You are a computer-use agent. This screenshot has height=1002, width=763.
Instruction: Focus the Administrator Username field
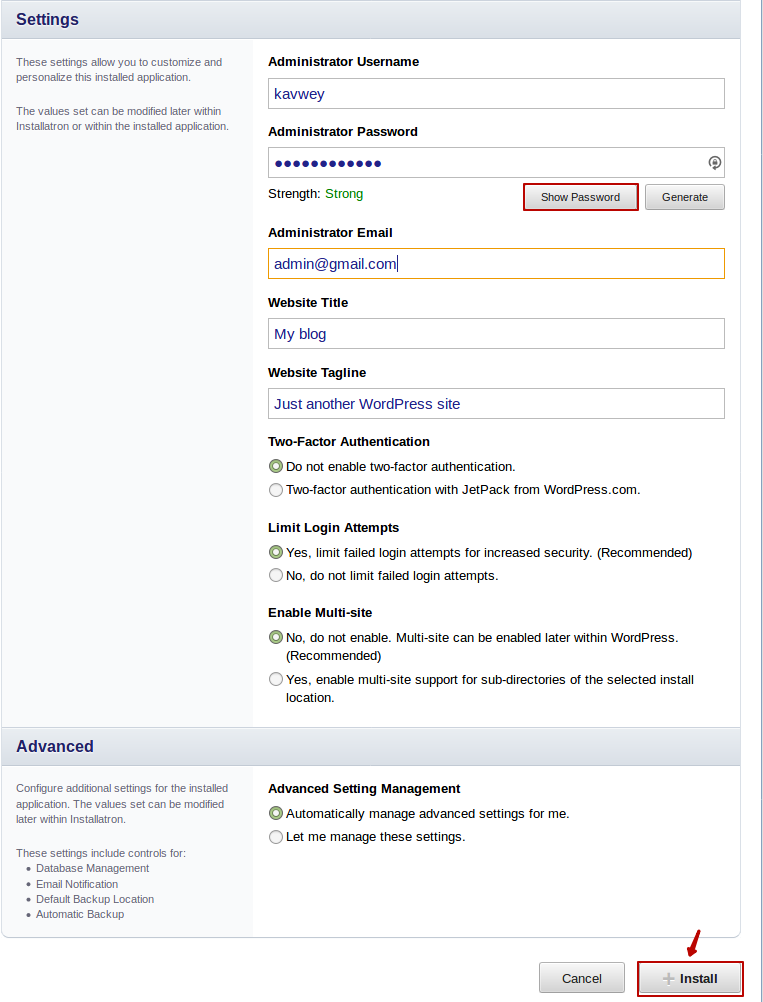coord(496,94)
